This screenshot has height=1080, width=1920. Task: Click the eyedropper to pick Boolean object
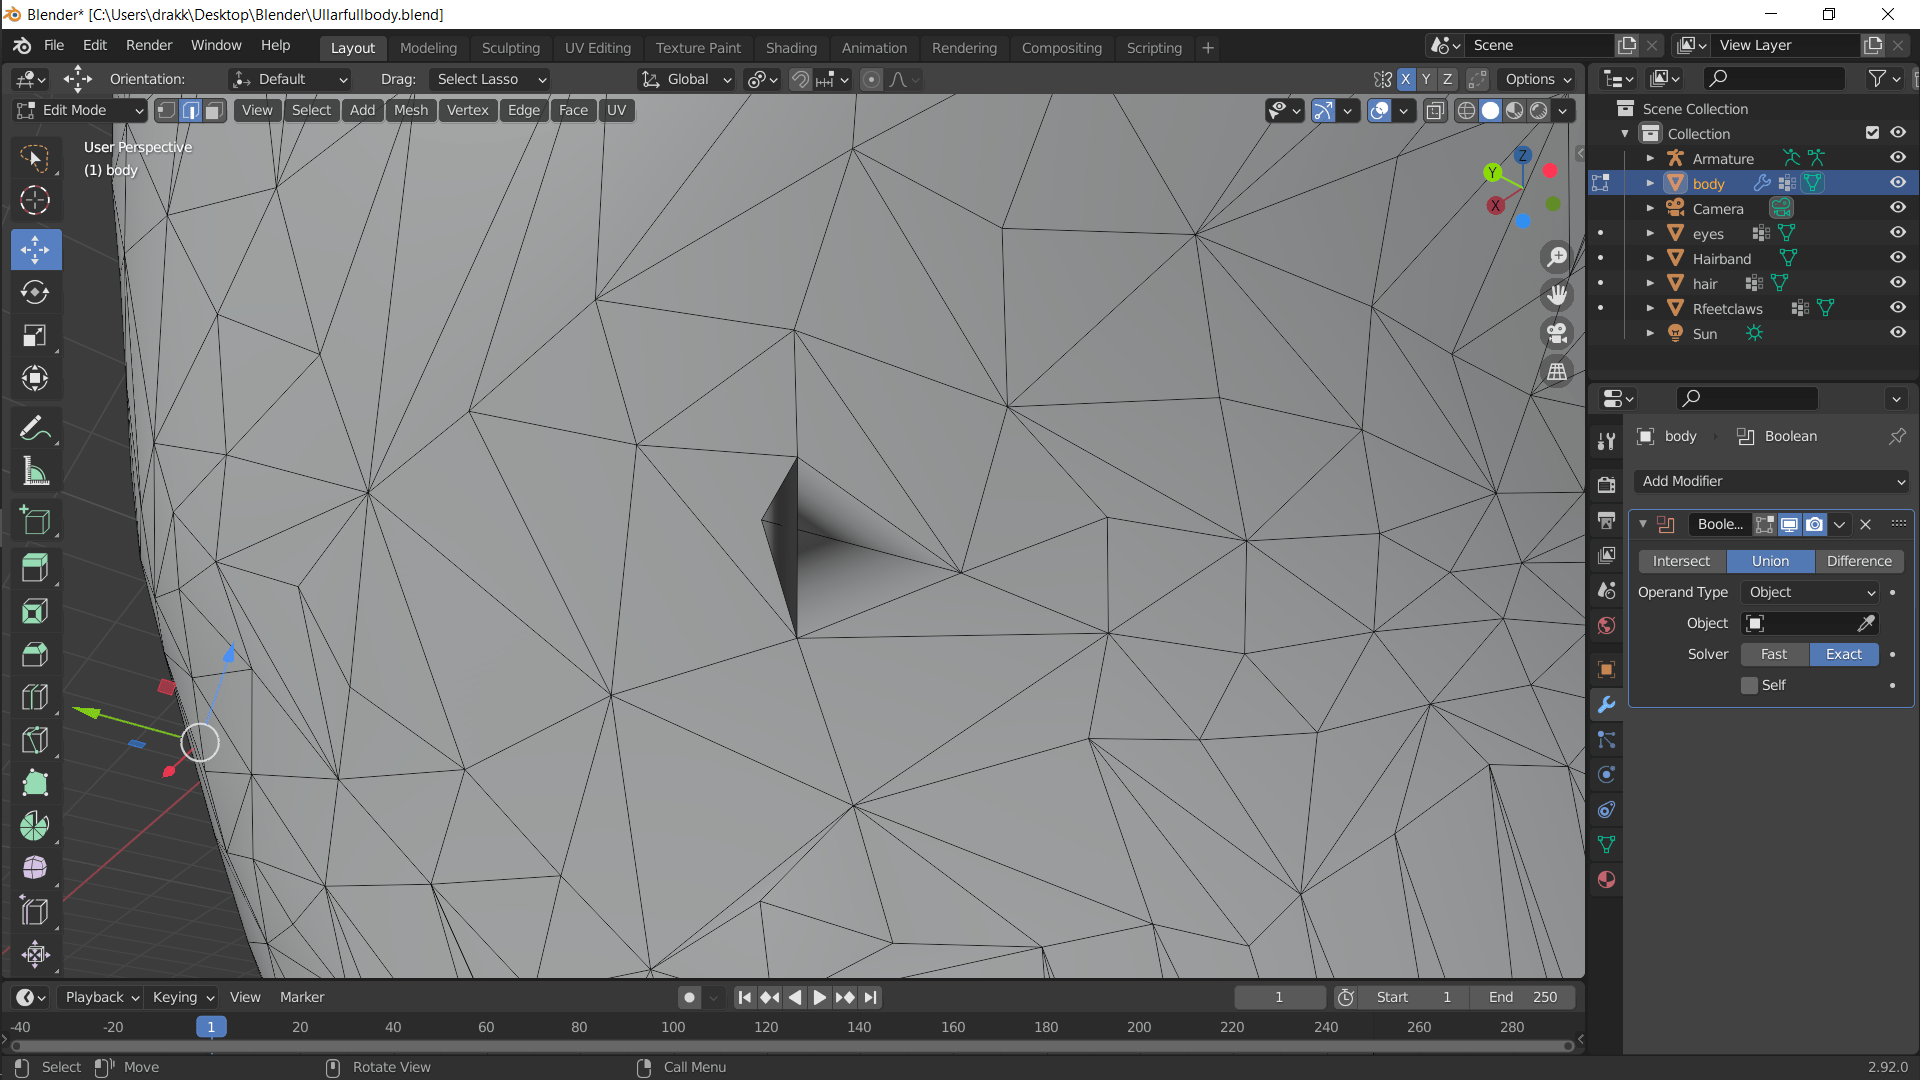(1866, 623)
